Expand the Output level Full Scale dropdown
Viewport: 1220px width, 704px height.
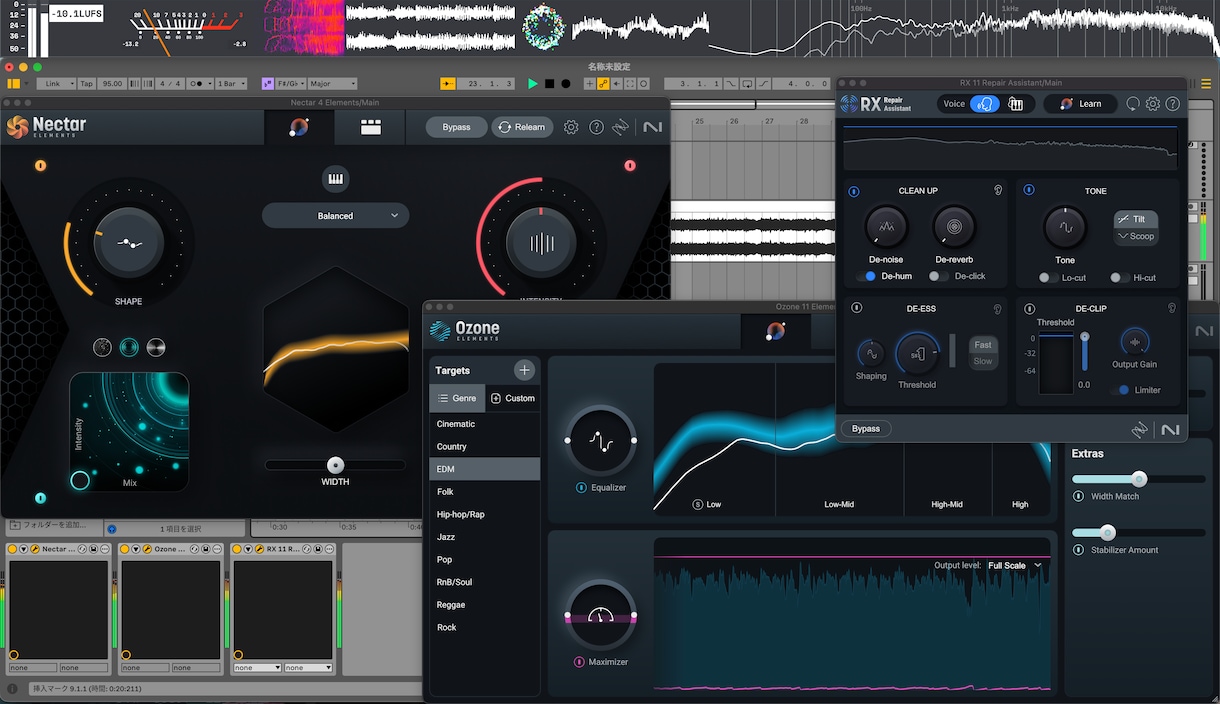click(x=1015, y=565)
